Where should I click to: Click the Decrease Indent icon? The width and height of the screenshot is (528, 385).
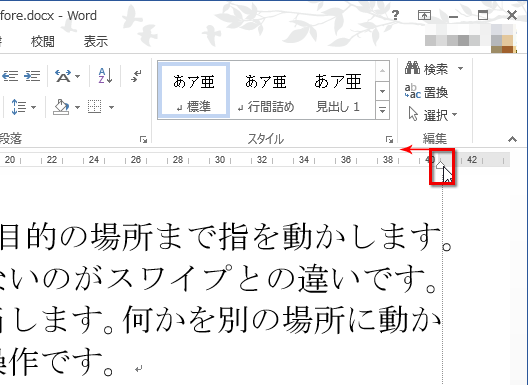pyautogui.click(x=10, y=76)
